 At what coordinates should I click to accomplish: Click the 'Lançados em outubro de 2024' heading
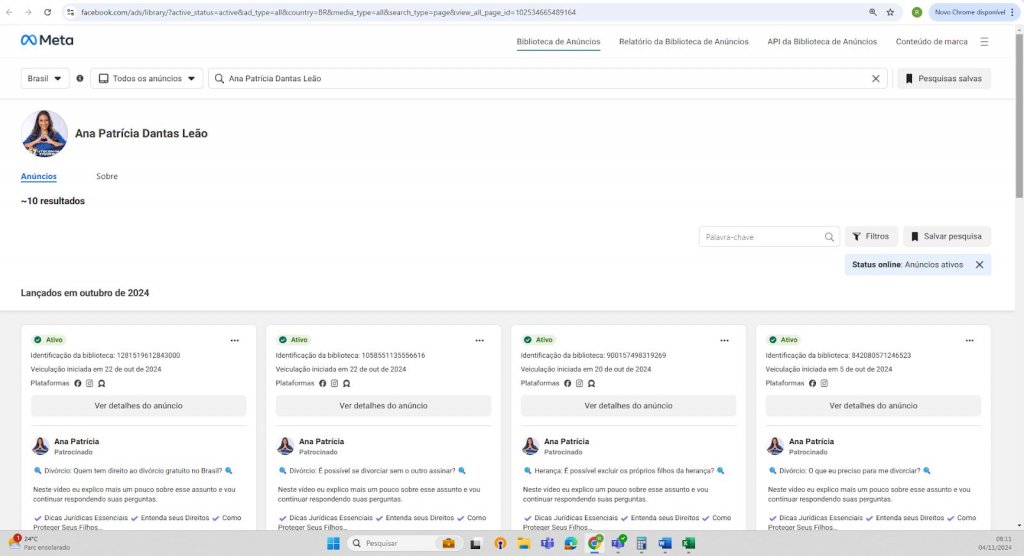[x=85, y=293]
